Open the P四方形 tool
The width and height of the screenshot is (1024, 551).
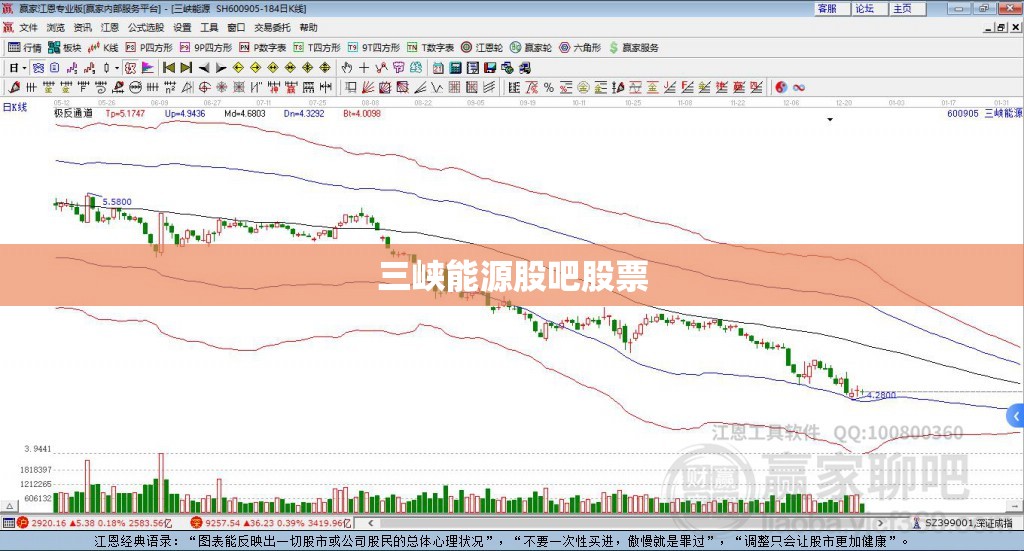point(149,48)
